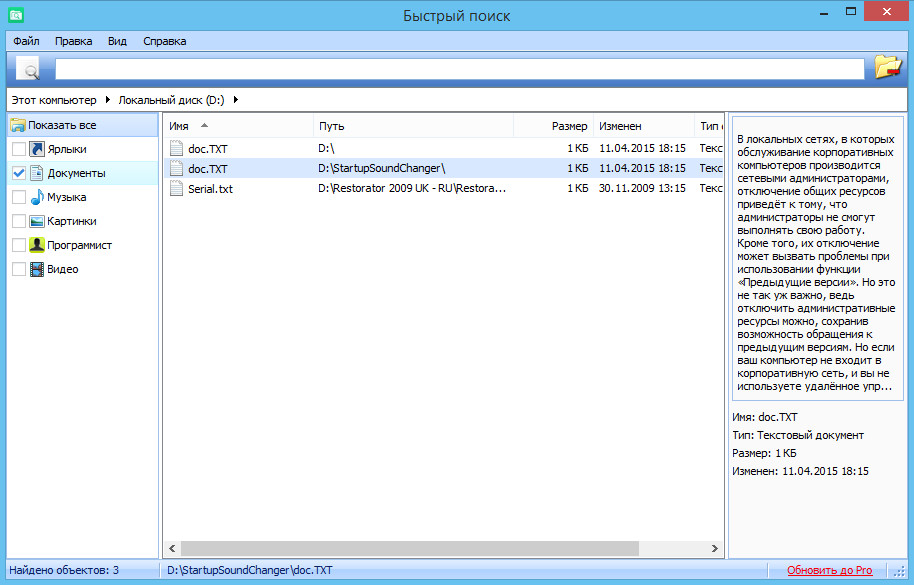Click the Shortcuts (Ярлыки) category icon
914x585 pixels.
[37, 149]
